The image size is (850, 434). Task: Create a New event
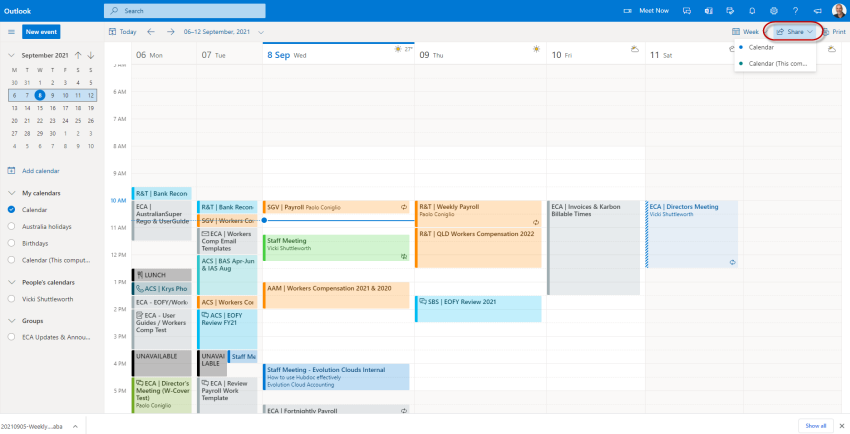click(x=41, y=32)
